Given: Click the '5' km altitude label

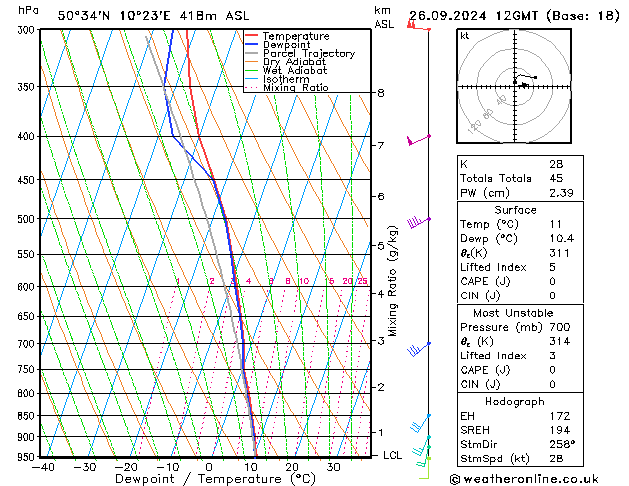Looking at the screenshot, I should [381, 245].
